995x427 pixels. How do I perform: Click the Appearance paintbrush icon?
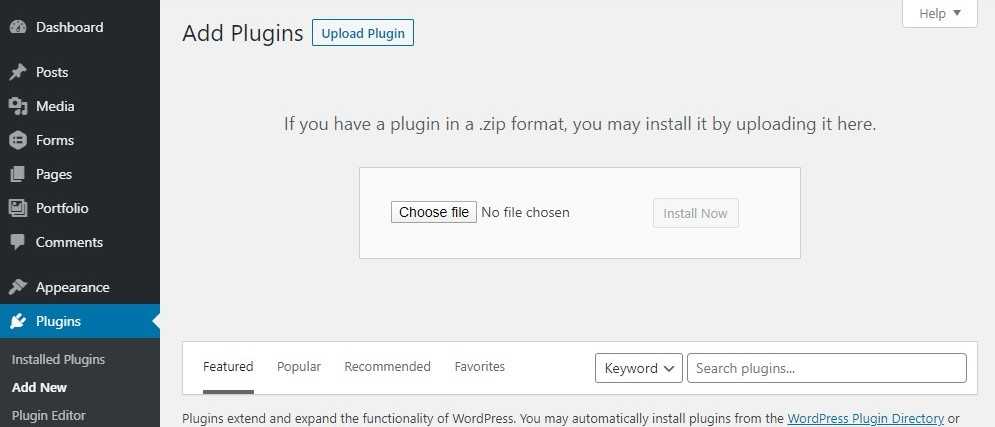pos(18,287)
